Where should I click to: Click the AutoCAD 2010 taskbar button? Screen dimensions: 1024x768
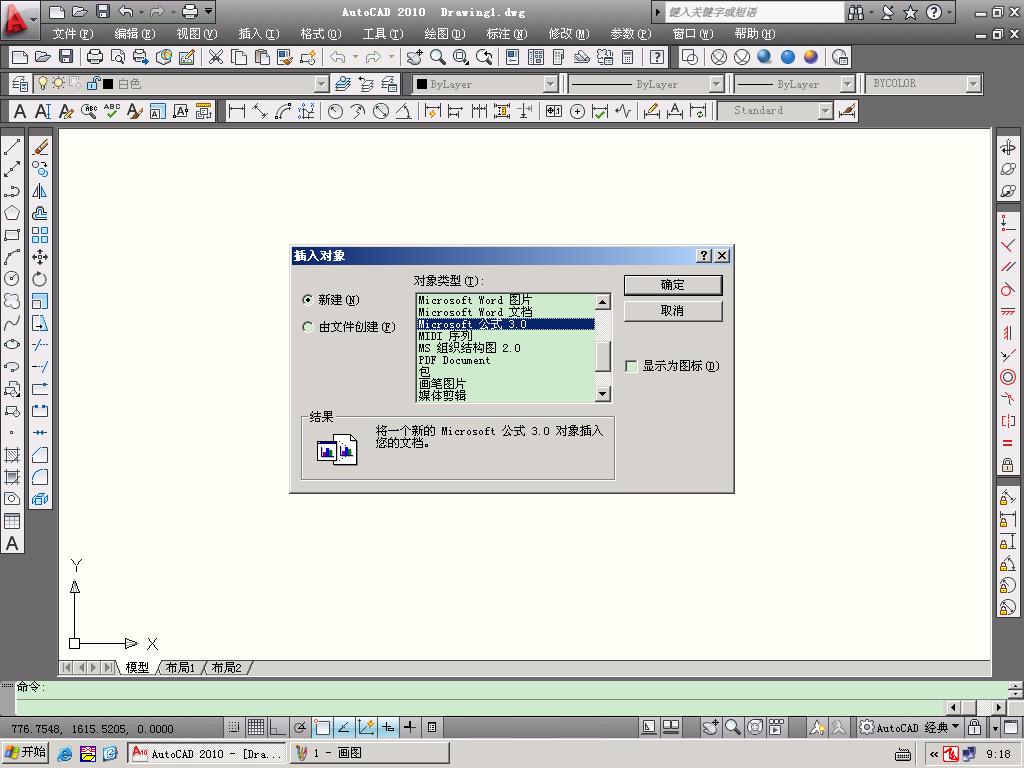(x=207, y=753)
